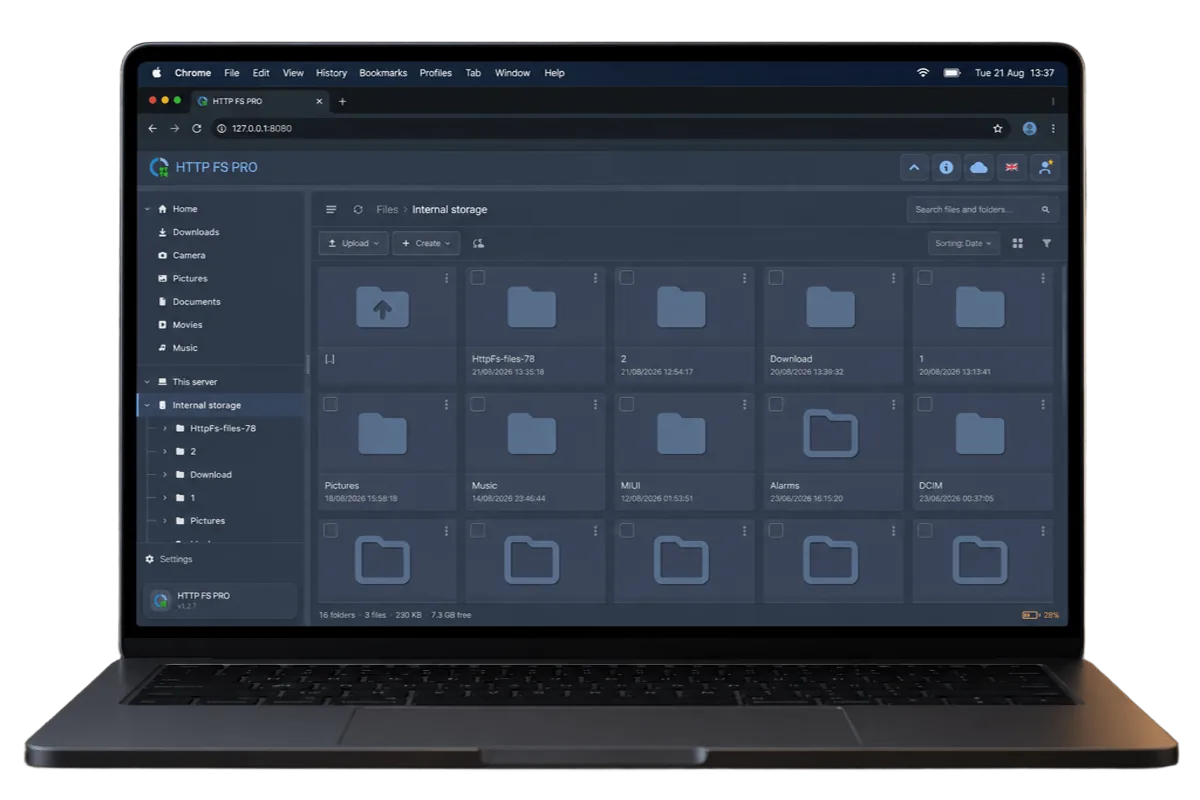
Task: Expand HttpFs-files-78 in the sidebar tree
Action: click(x=165, y=428)
